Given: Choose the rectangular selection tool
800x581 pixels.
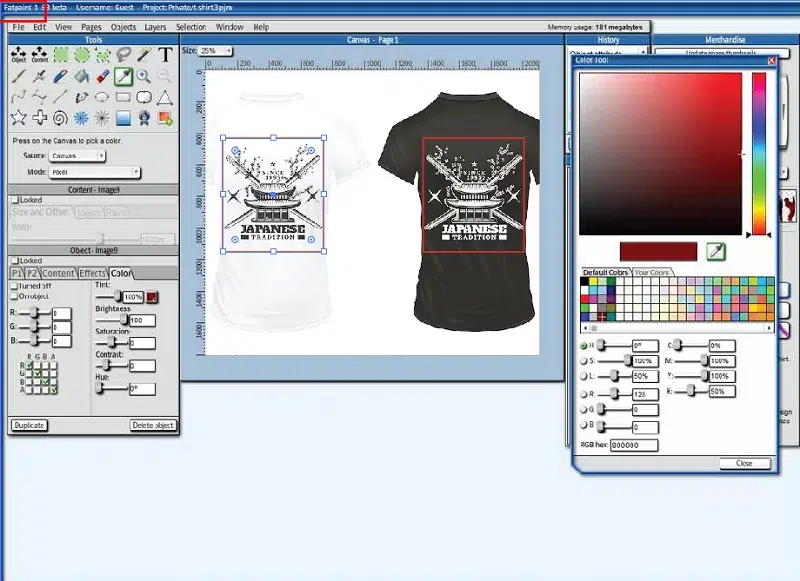Looking at the screenshot, I should [x=61, y=54].
